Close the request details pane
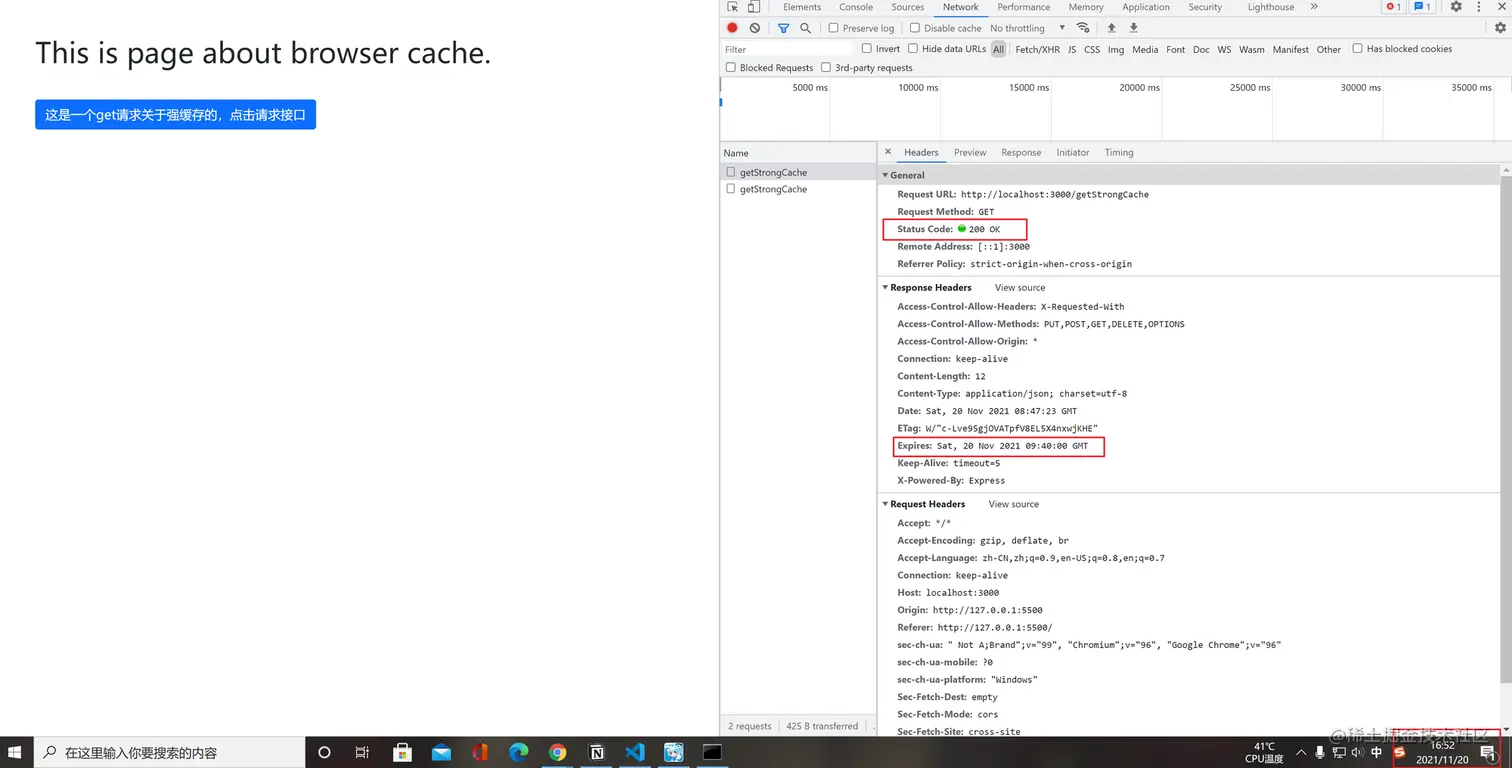 pos(888,152)
